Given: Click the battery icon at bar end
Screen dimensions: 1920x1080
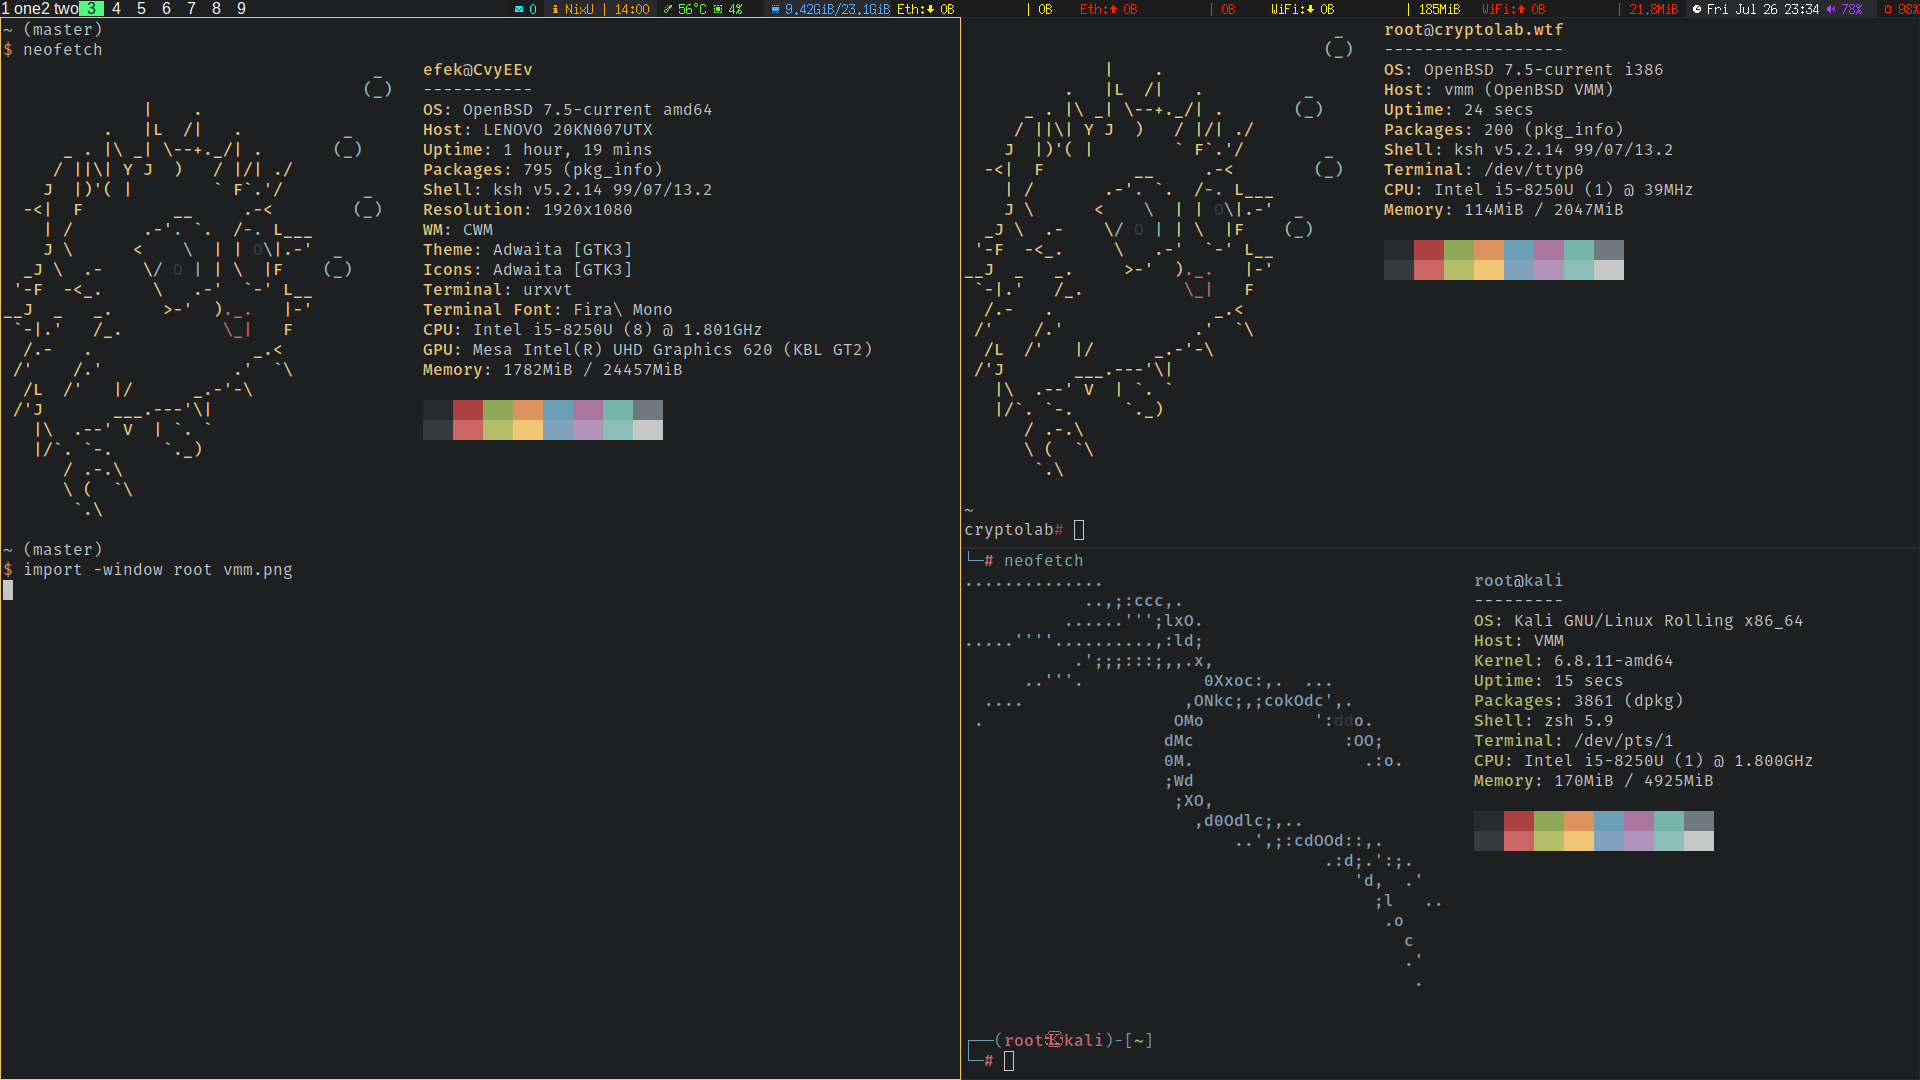Looking at the screenshot, I should [1888, 9].
